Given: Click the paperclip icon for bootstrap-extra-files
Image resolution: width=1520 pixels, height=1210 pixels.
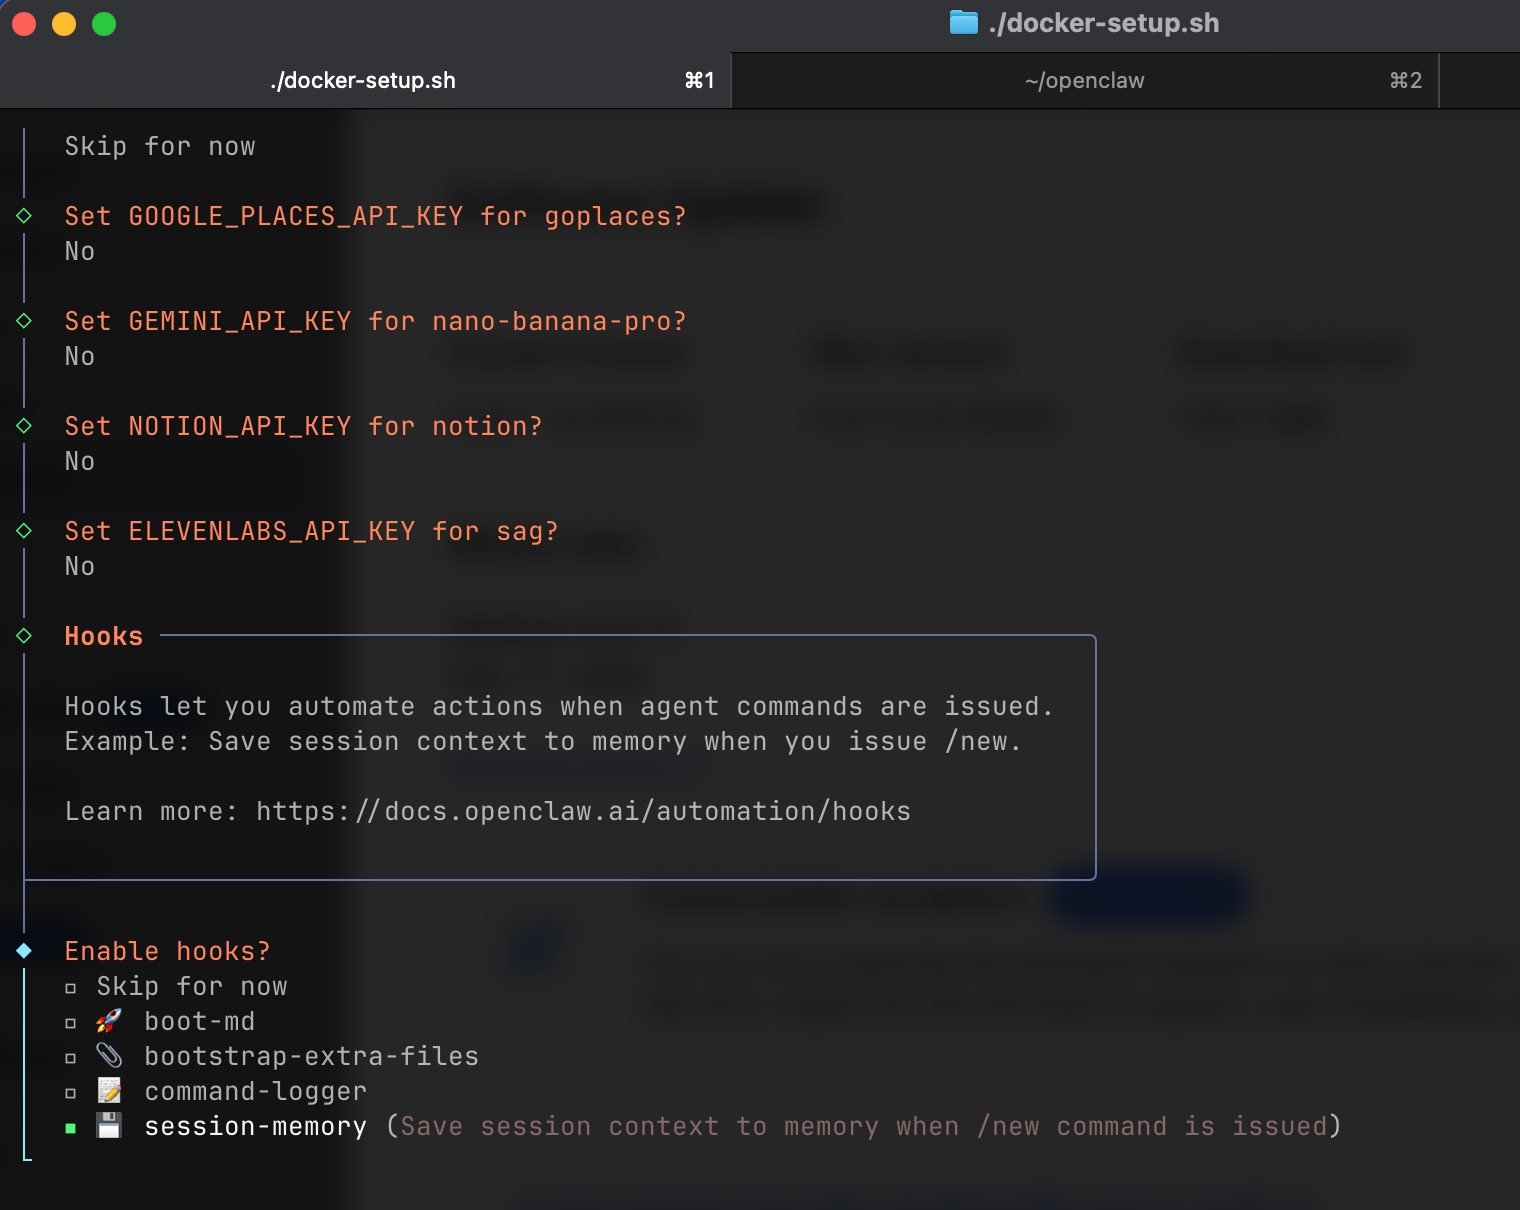Looking at the screenshot, I should click(109, 1056).
